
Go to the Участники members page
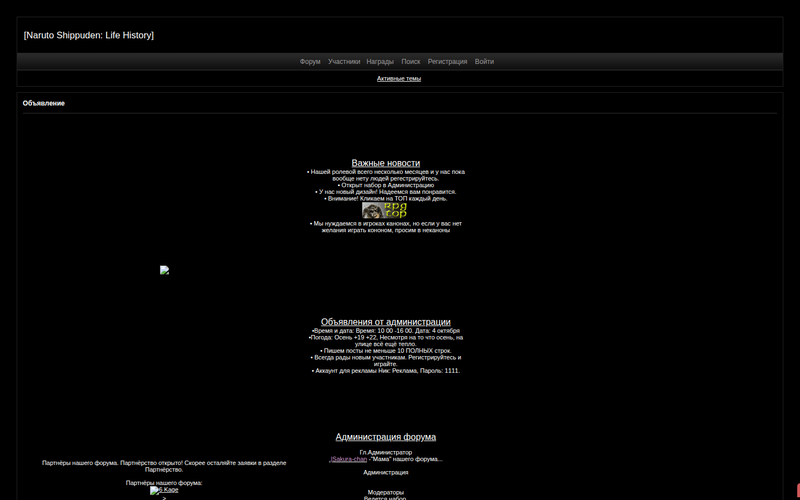pyautogui.click(x=344, y=62)
